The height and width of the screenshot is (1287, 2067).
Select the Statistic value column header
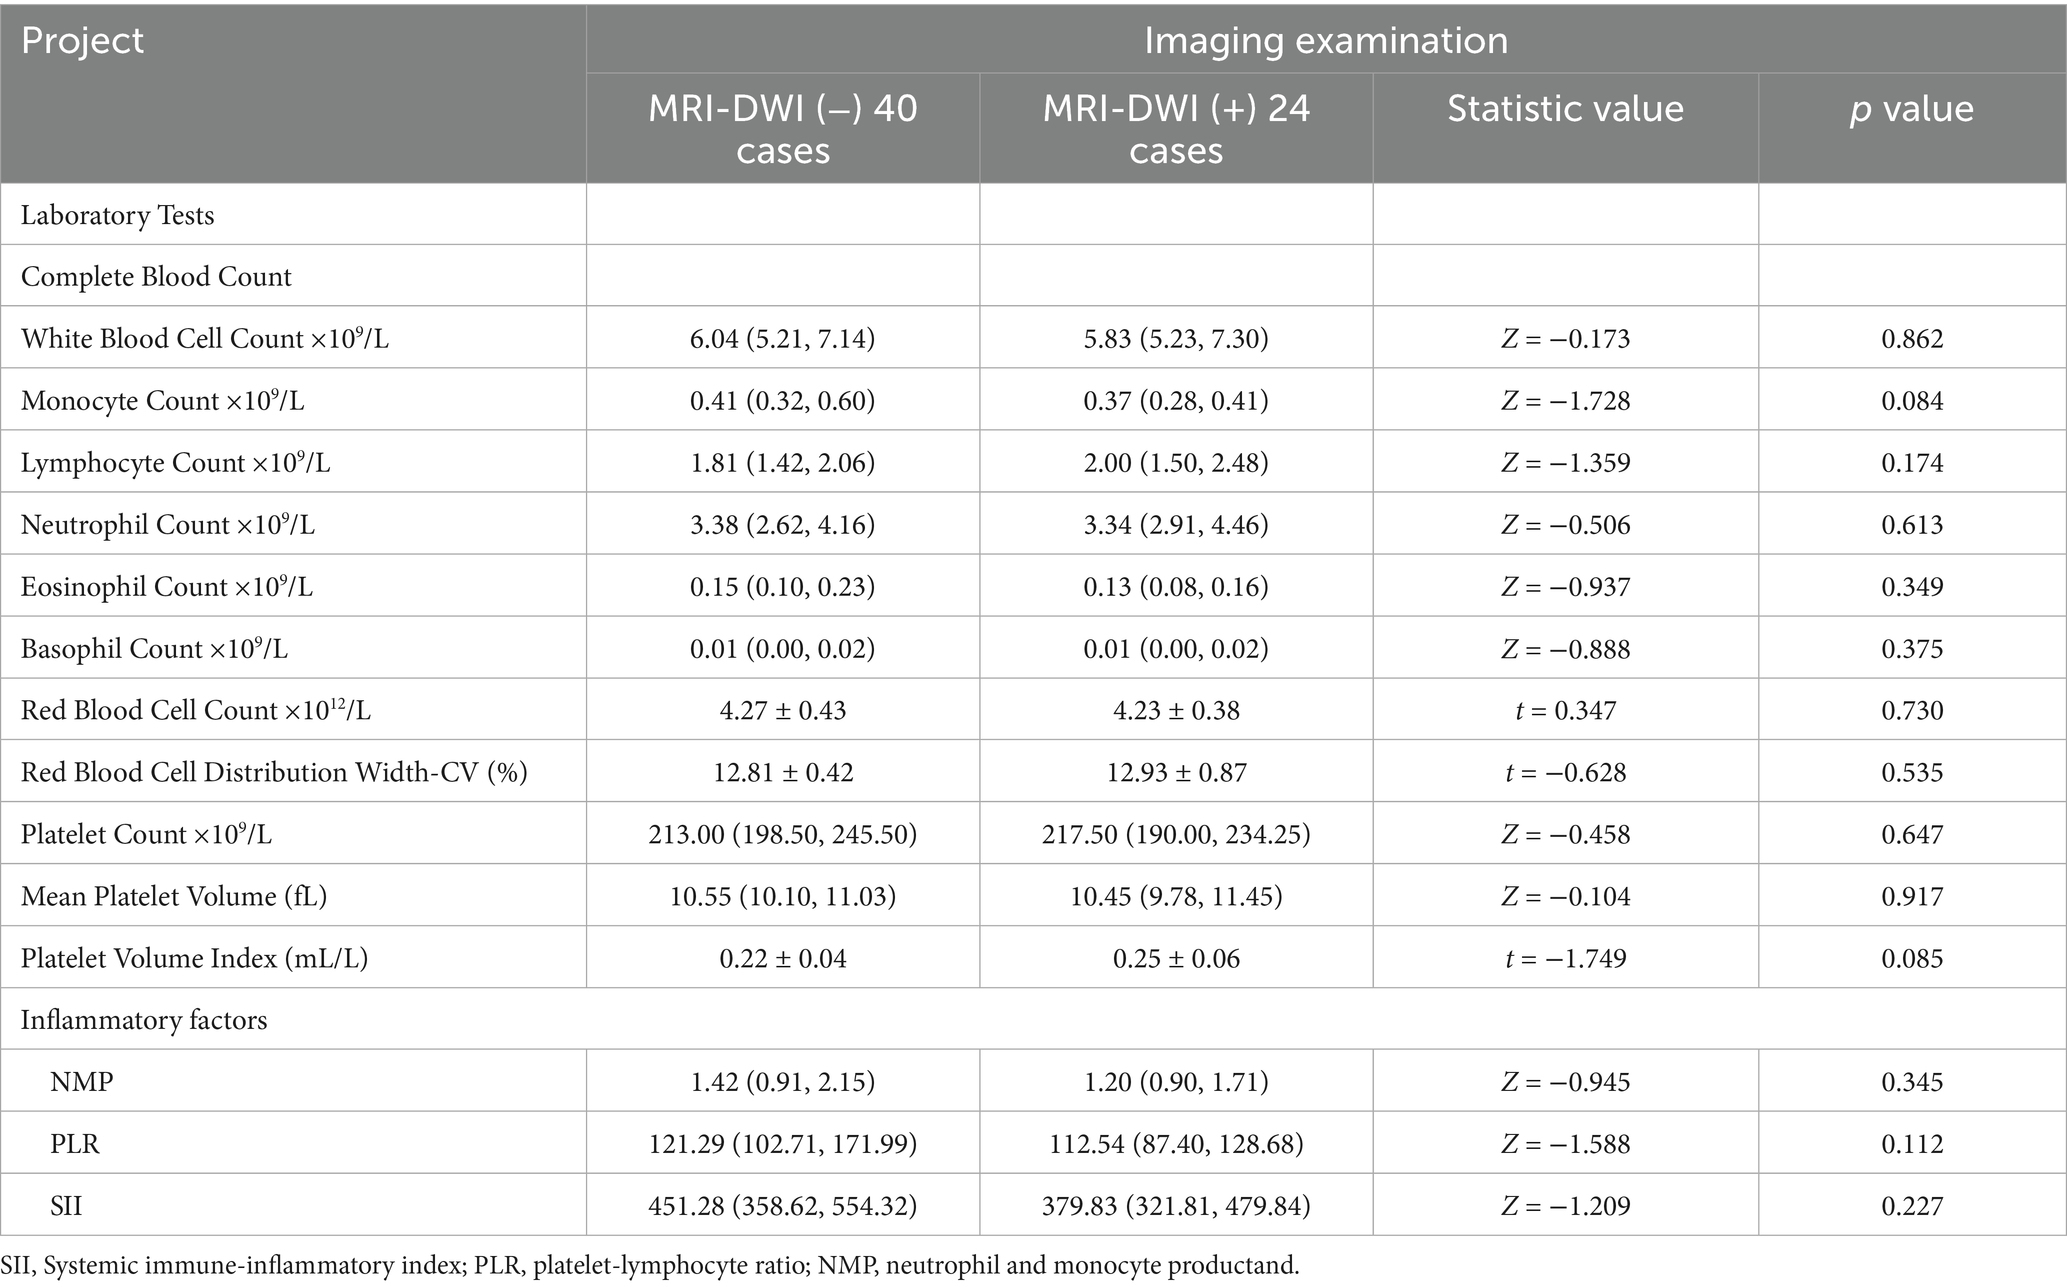(1565, 109)
